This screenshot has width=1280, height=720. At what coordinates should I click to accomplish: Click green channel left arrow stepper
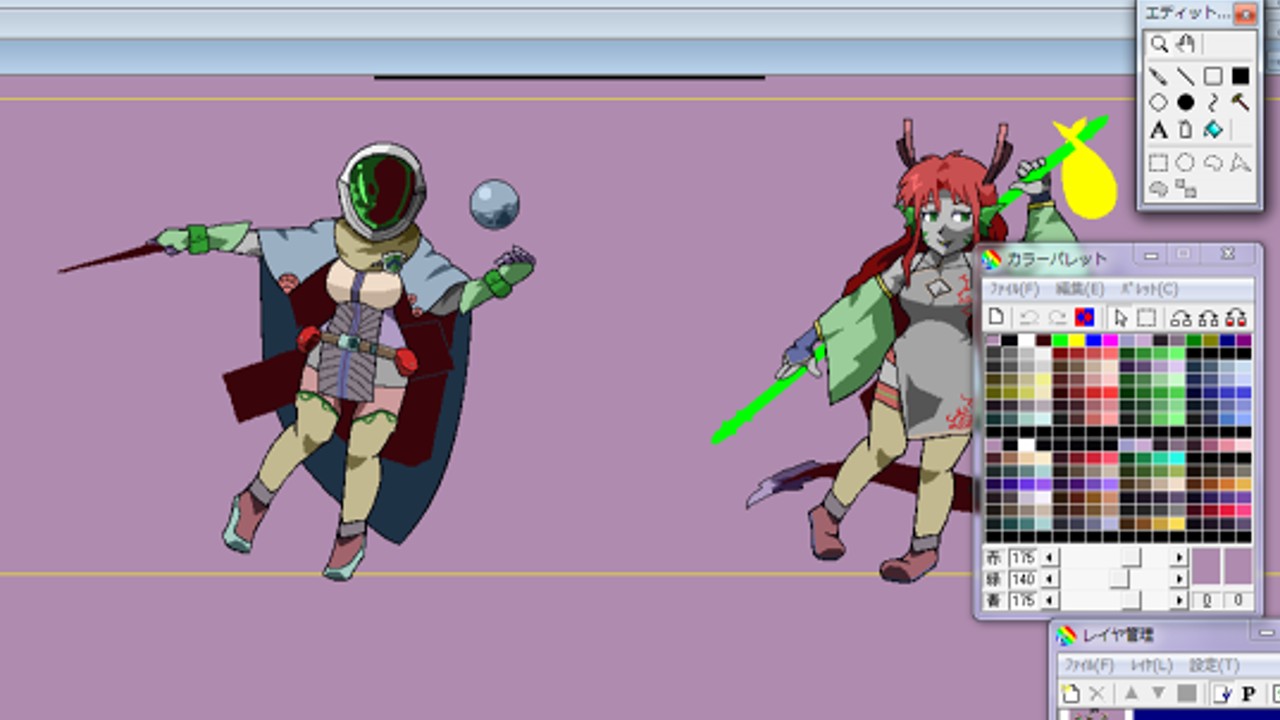(x=1049, y=579)
